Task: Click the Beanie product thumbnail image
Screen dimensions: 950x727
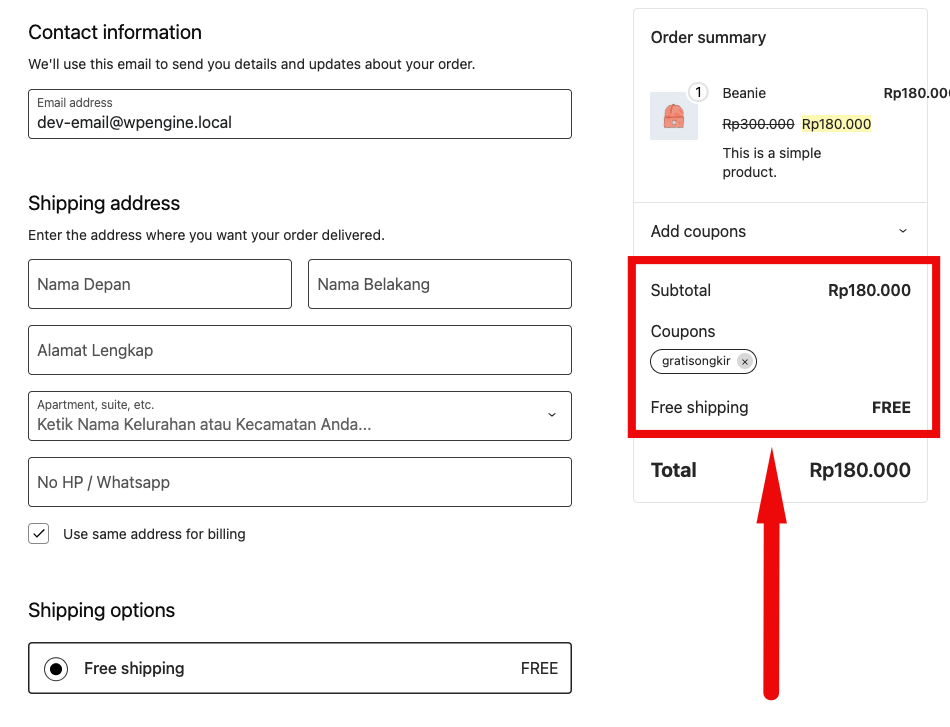Action: 673,117
